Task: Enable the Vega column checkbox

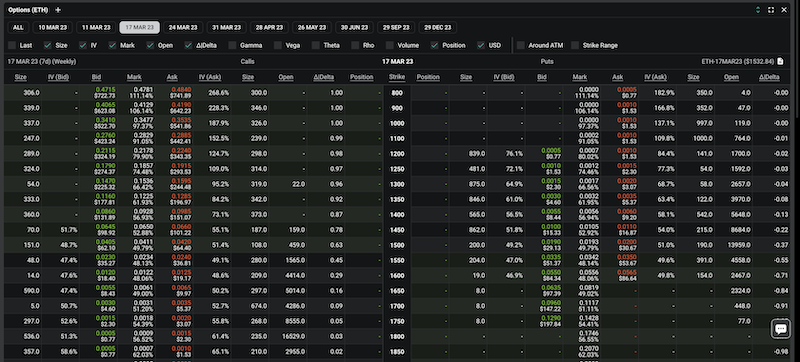Action: tap(278, 45)
